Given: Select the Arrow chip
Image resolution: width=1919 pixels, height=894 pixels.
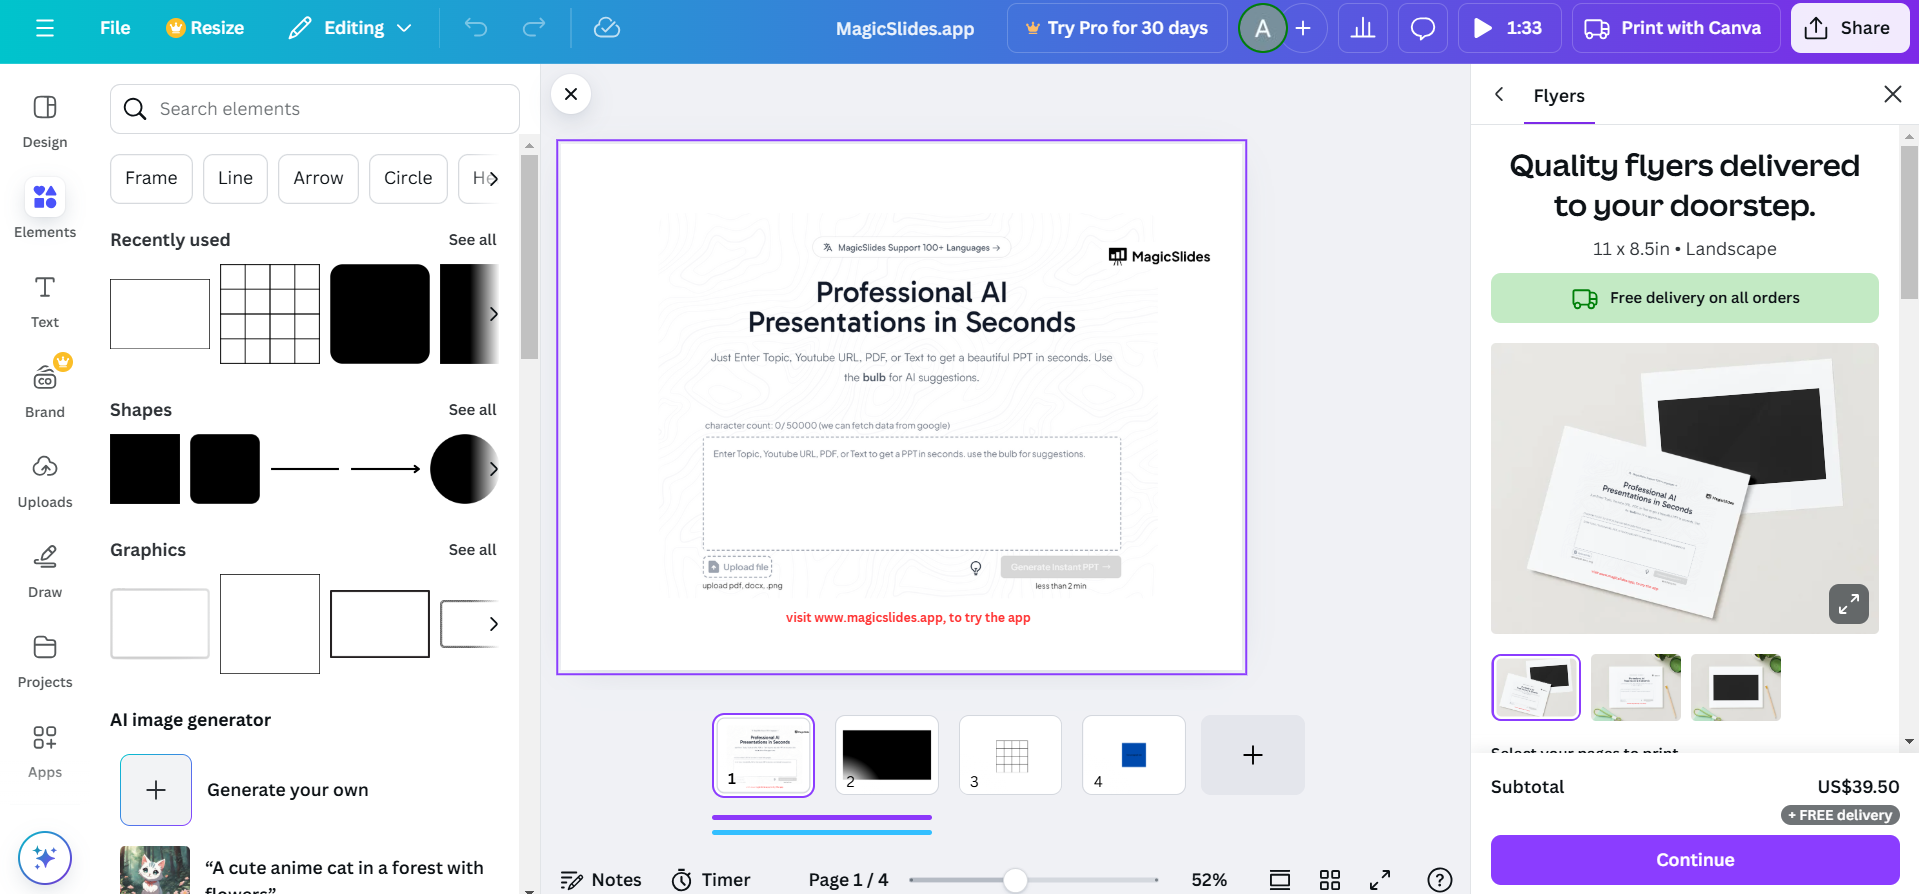Looking at the screenshot, I should pos(318,178).
